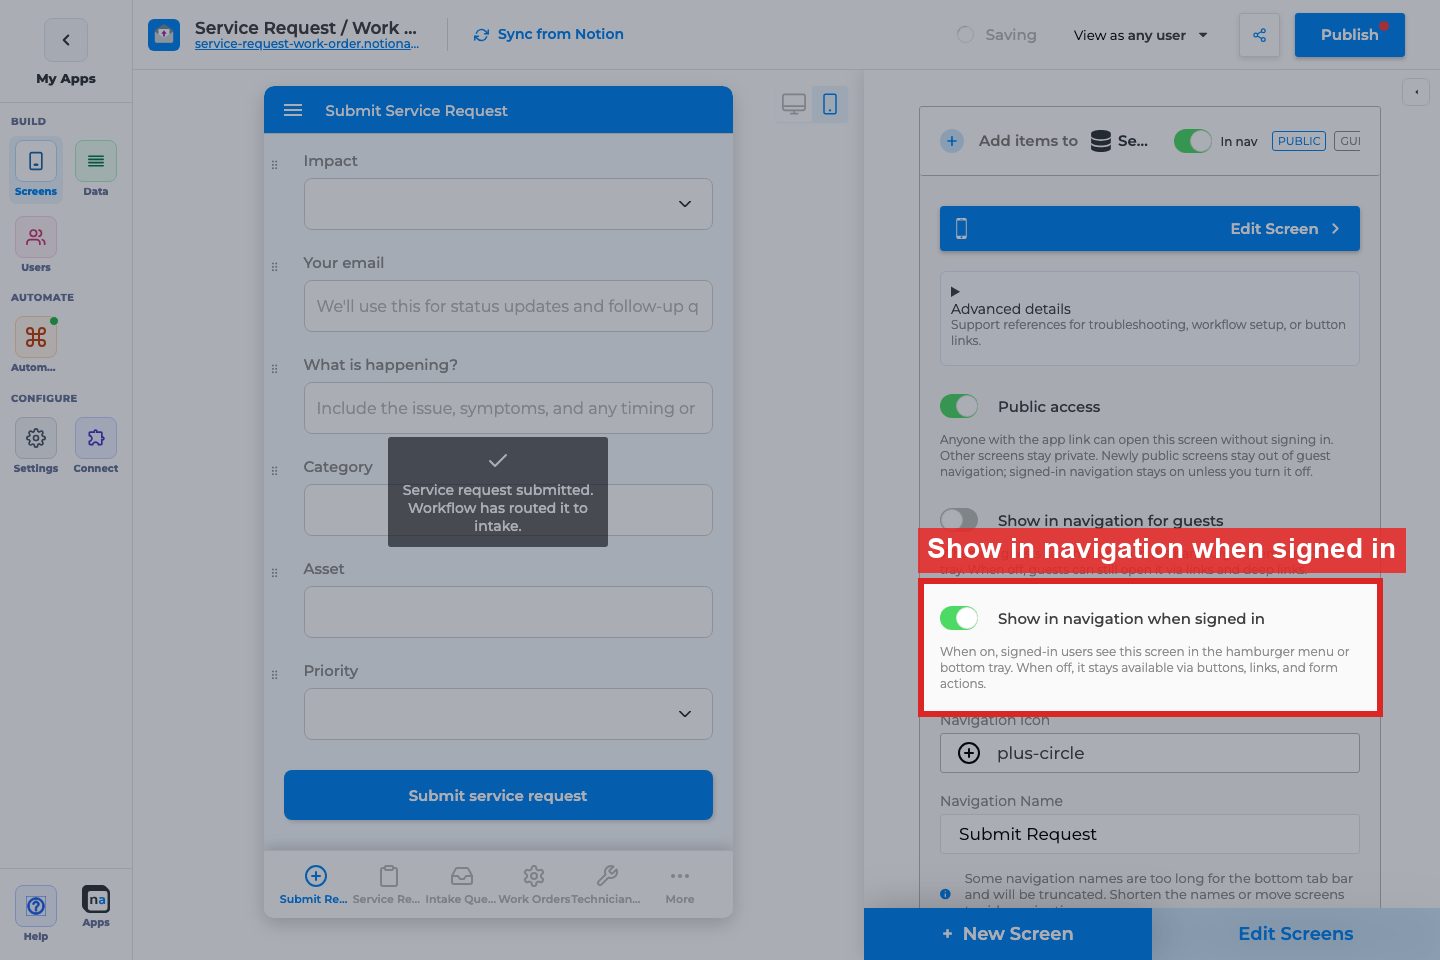Screen dimensions: 1440x960
Task: Go back with the My Apps arrow
Action: 66,40
